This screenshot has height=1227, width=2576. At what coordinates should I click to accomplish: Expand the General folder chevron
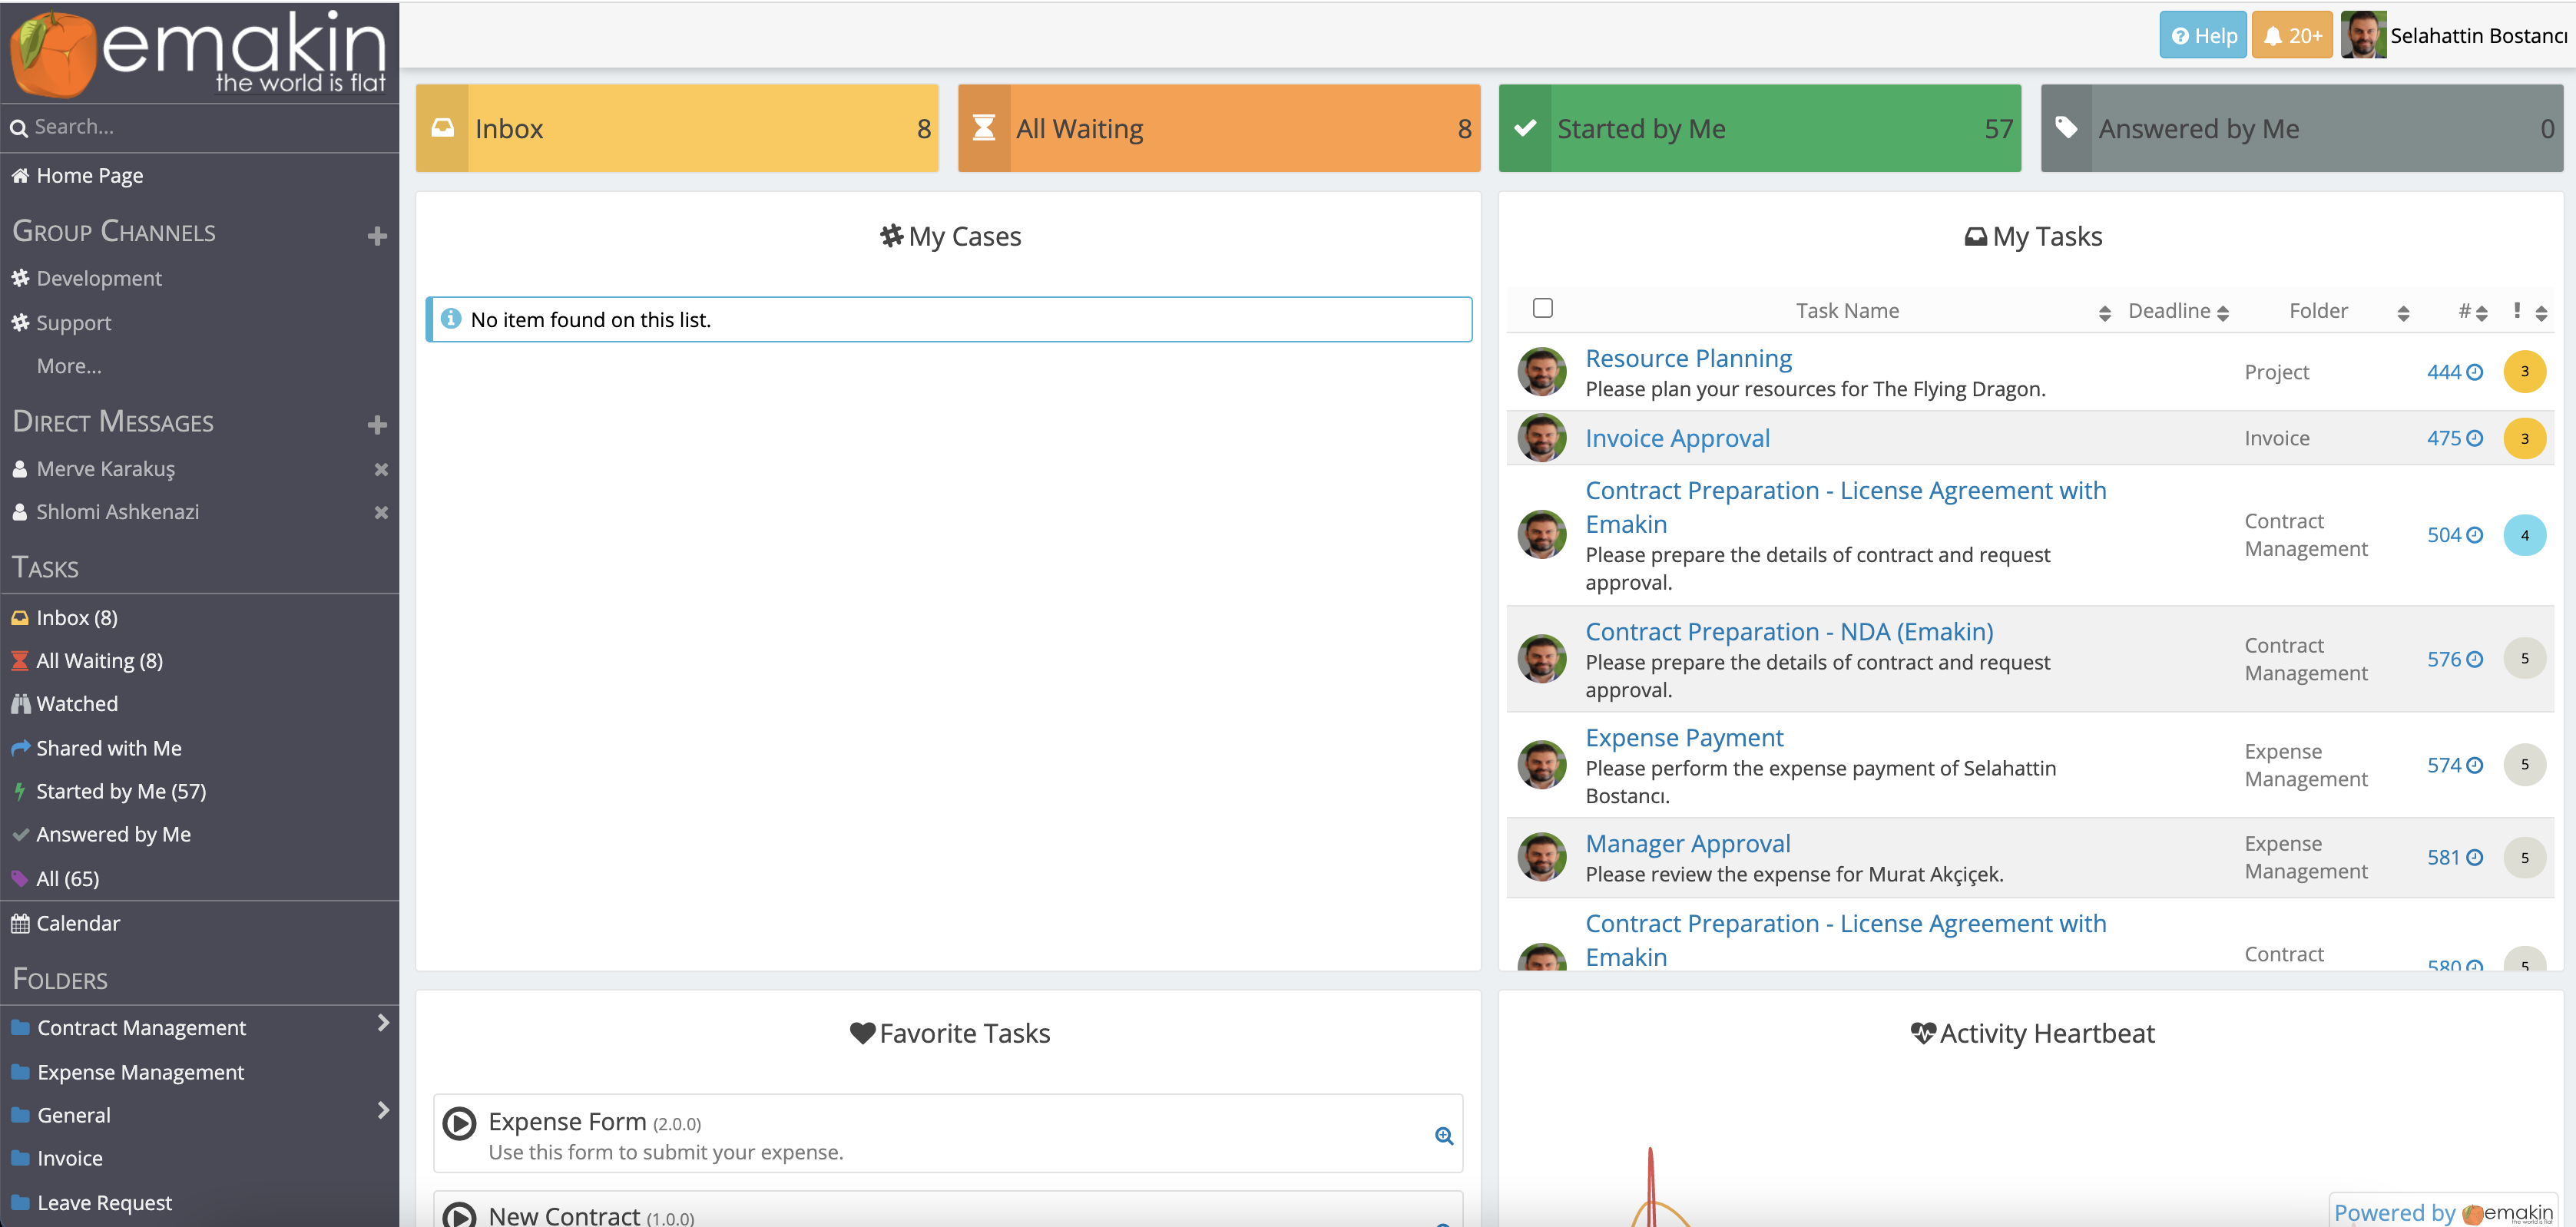[383, 1110]
